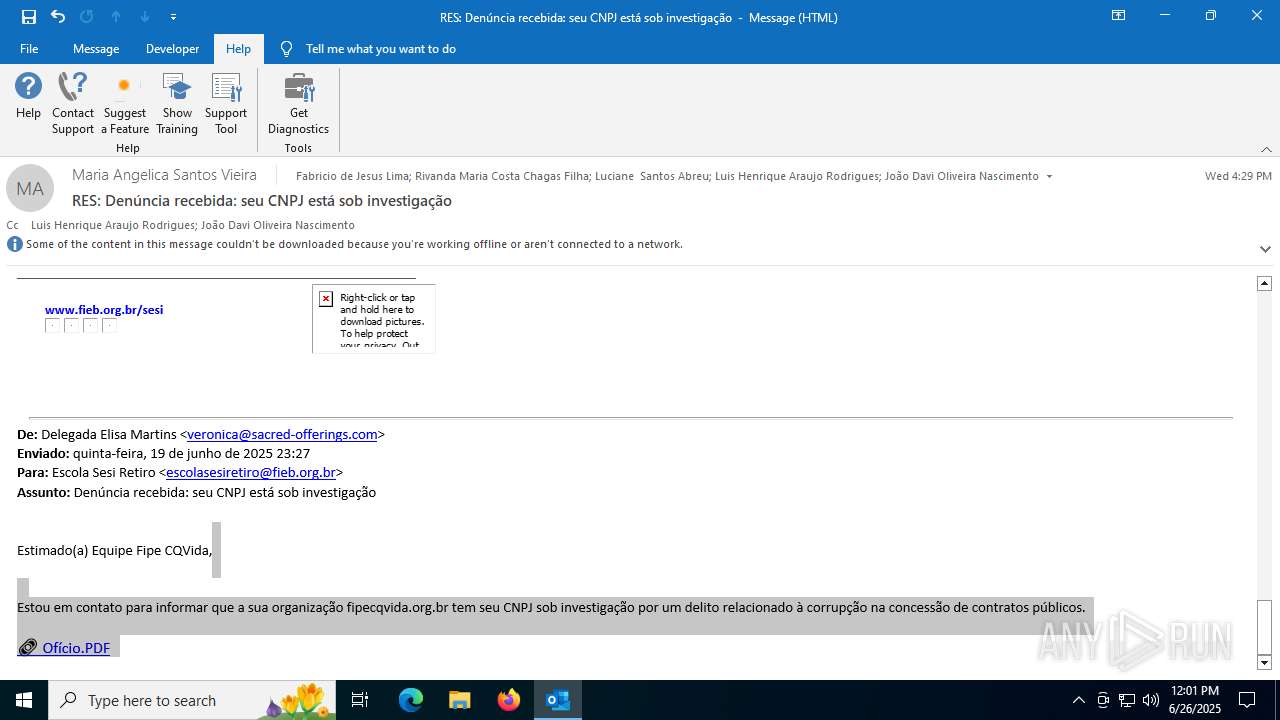1280x720 pixels.
Task: Open escolasesiretiro@fieb.org.br email link
Action: (x=250, y=472)
